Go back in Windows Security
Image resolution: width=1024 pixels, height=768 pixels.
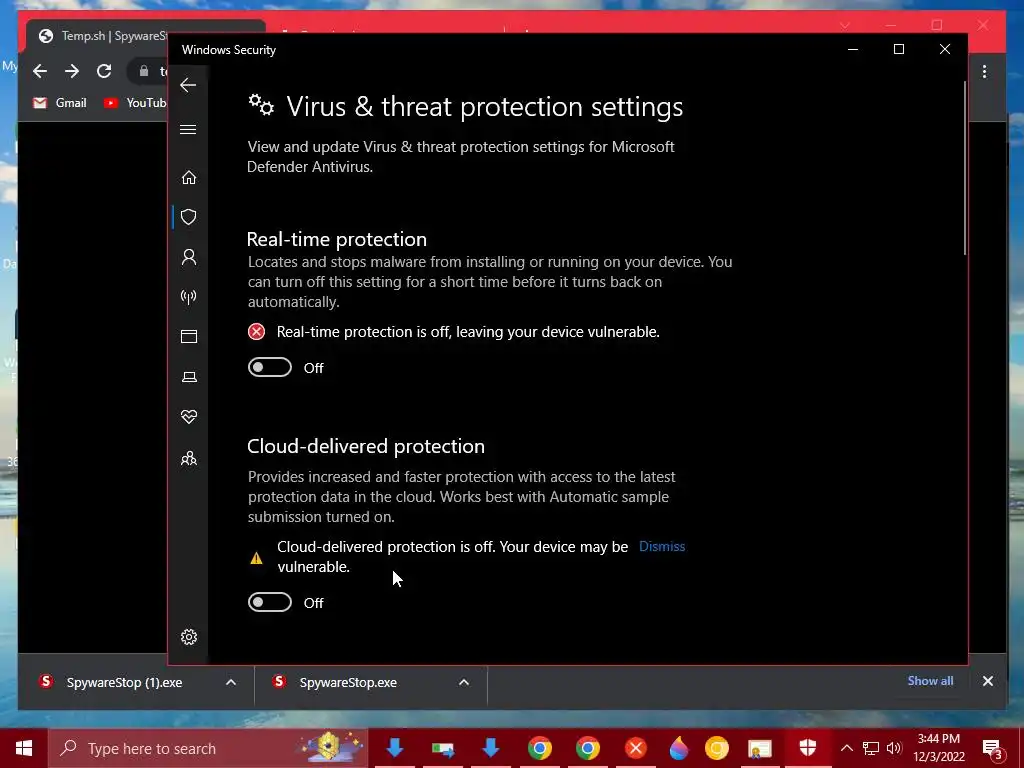(188, 85)
